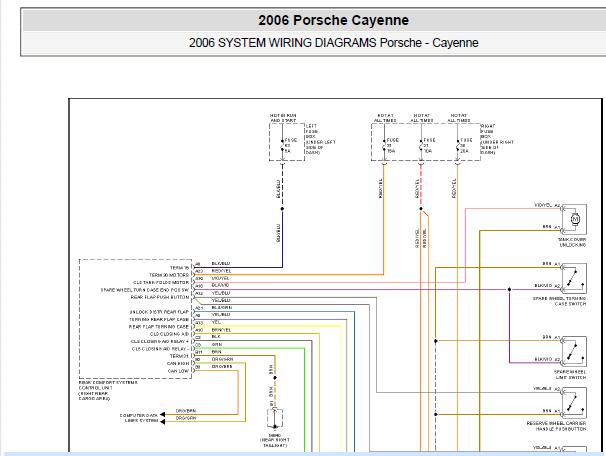Click the 10A fuse in right fuse box
The height and width of the screenshot is (456, 606).
[421, 145]
